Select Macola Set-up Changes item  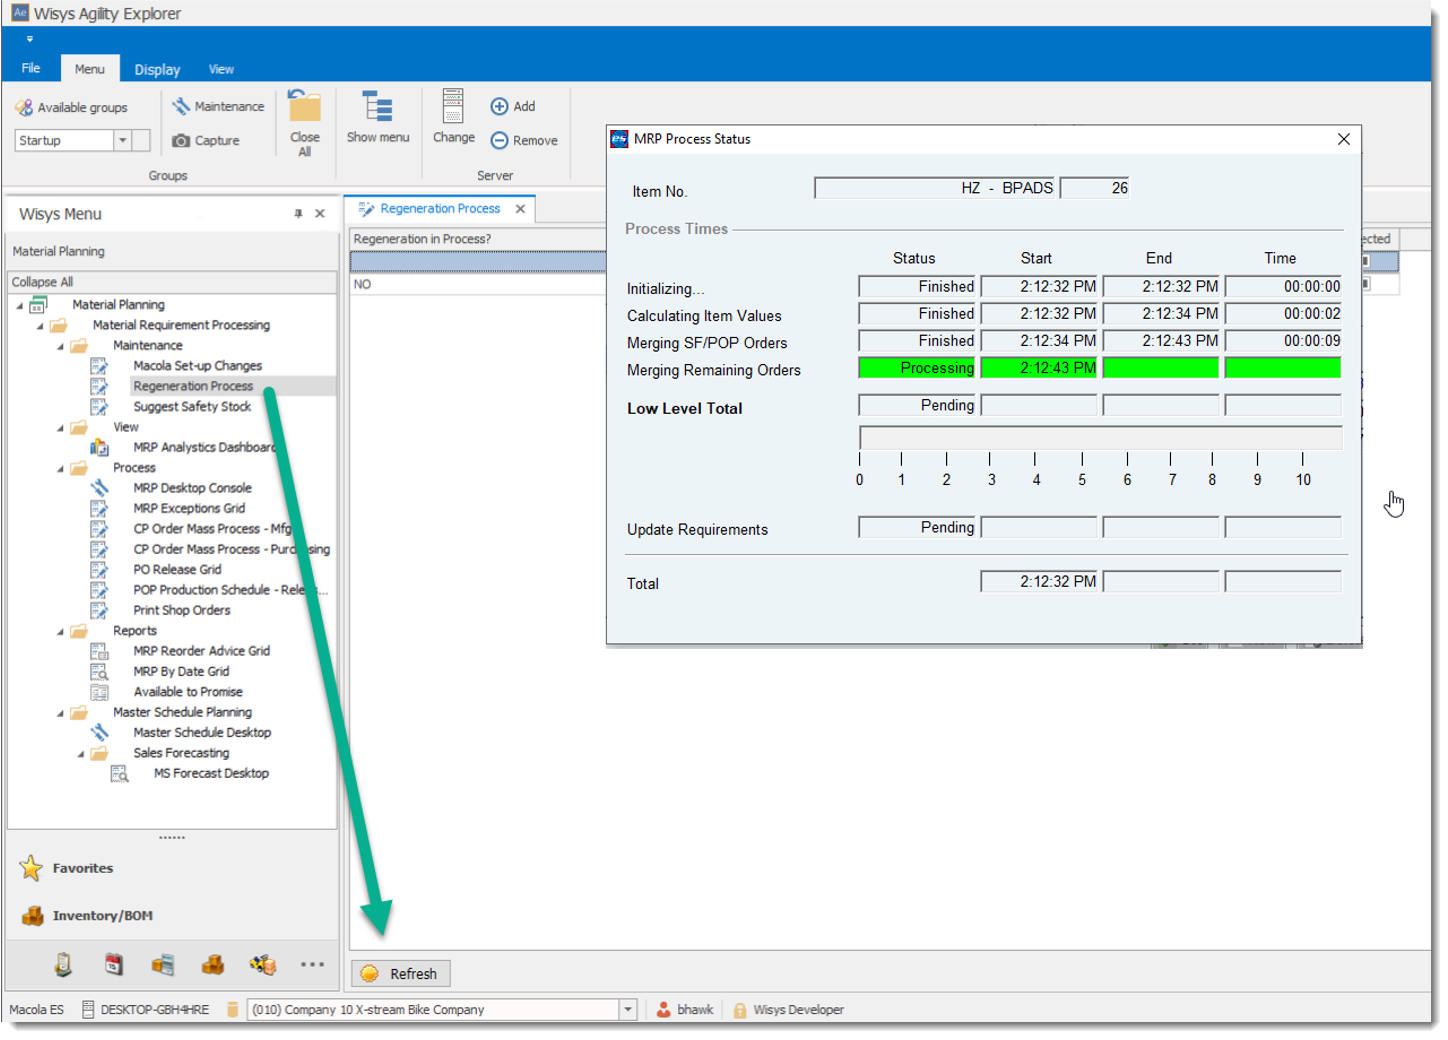point(197,366)
